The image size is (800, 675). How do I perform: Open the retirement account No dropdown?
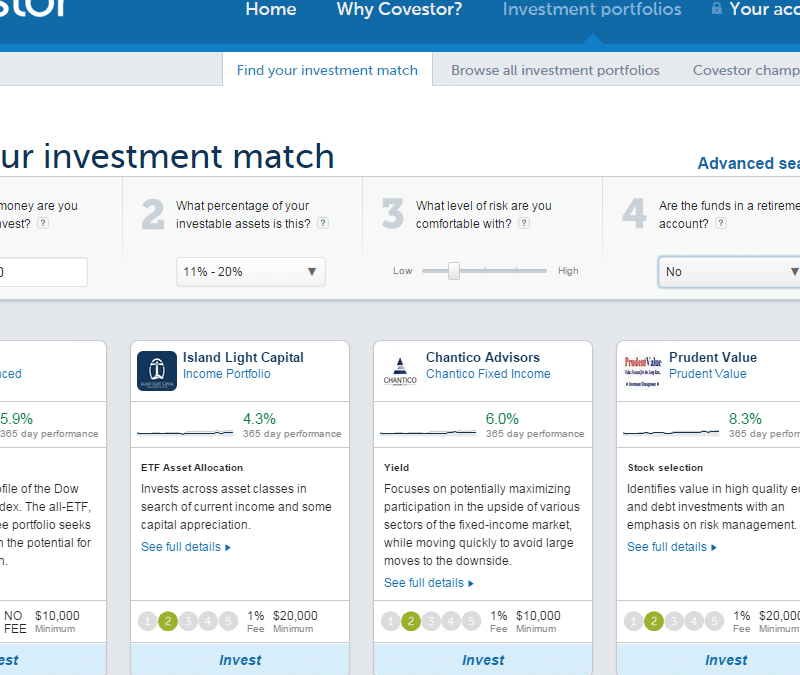pyautogui.click(x=730, y=271)
